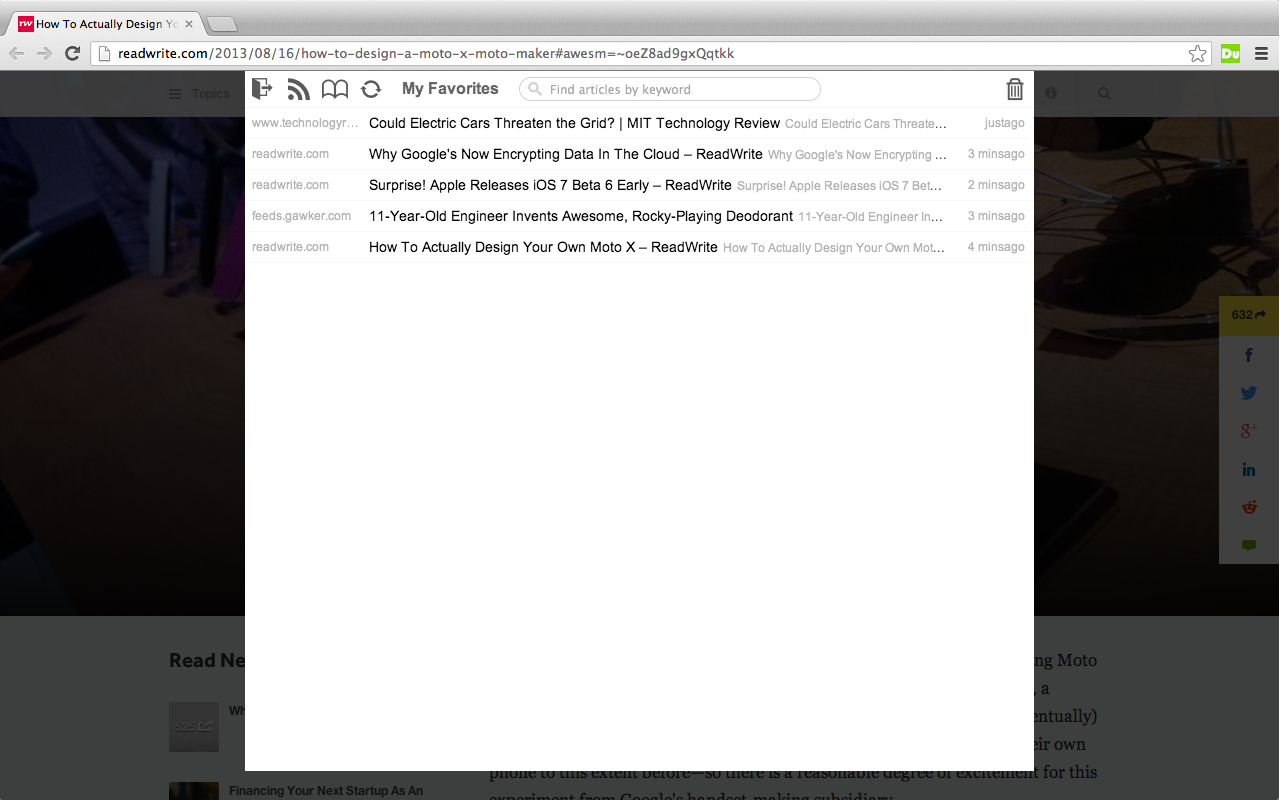Click the ReadWrite site search icon
1280x800 pixels.
pos(1104,93)
